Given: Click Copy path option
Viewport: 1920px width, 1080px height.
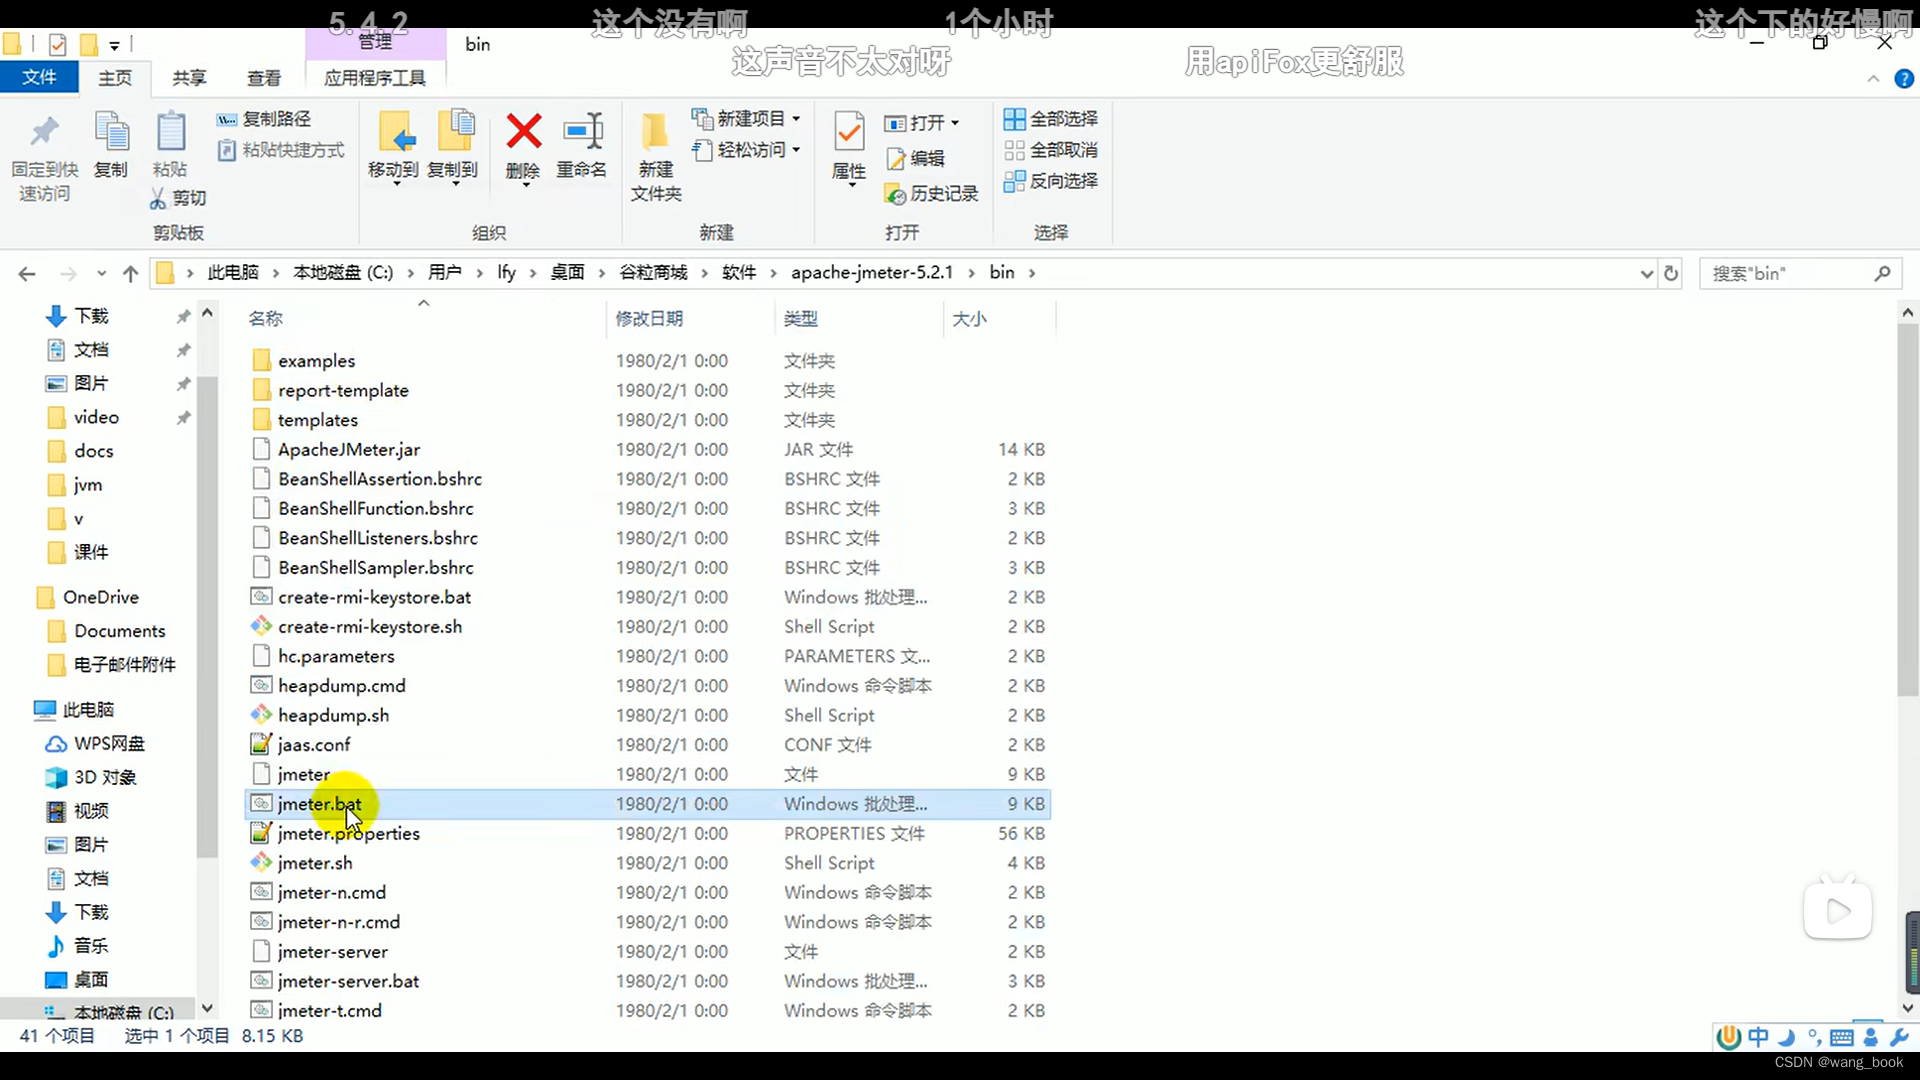Looking at the screenshot, I should coord(264,119).
